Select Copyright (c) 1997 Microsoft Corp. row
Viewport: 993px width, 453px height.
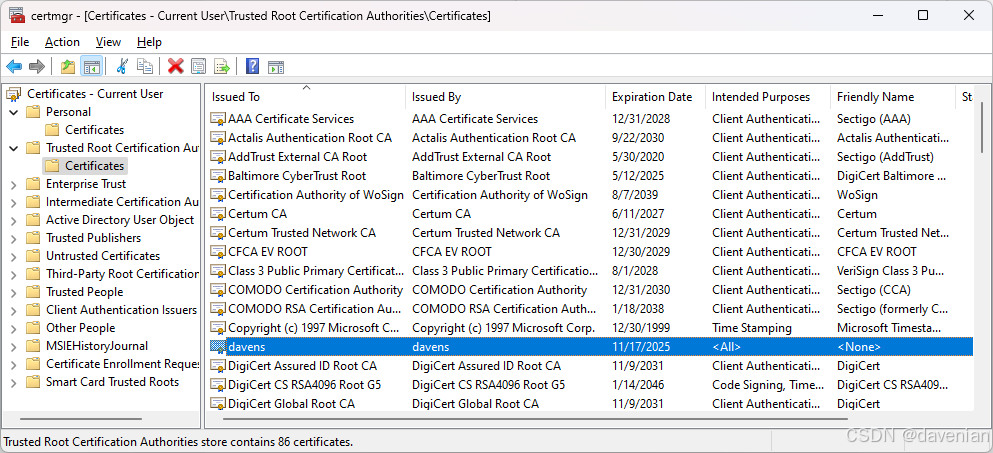[590, 328]
